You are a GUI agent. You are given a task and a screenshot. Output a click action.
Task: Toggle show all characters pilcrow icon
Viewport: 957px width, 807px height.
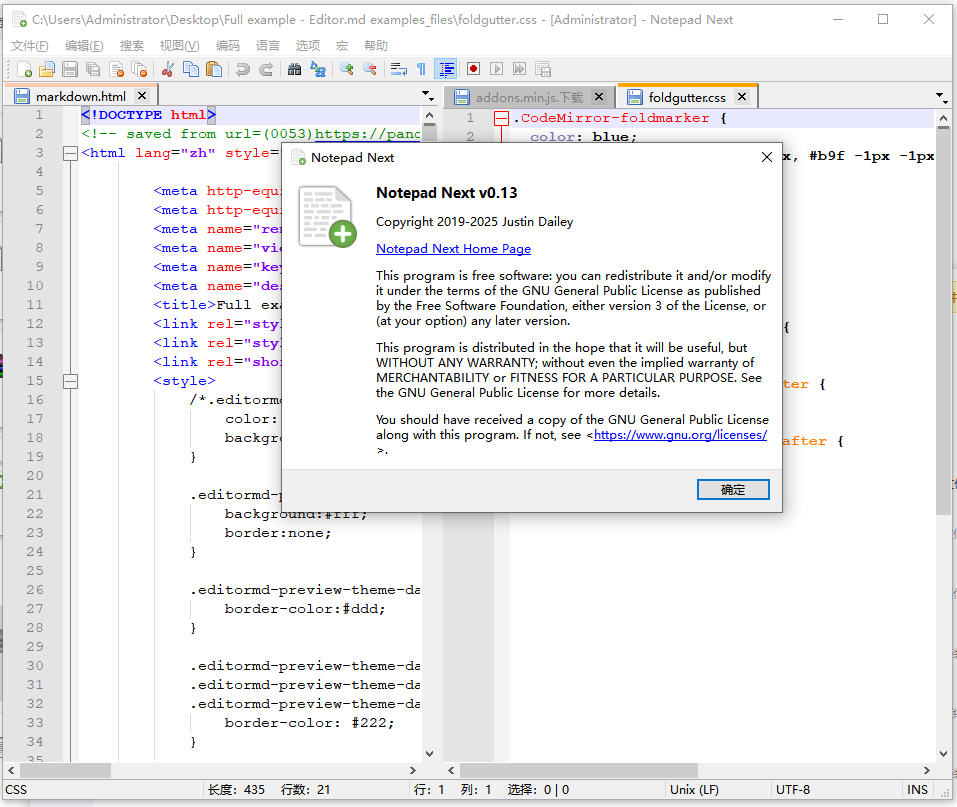pos(421,69)
